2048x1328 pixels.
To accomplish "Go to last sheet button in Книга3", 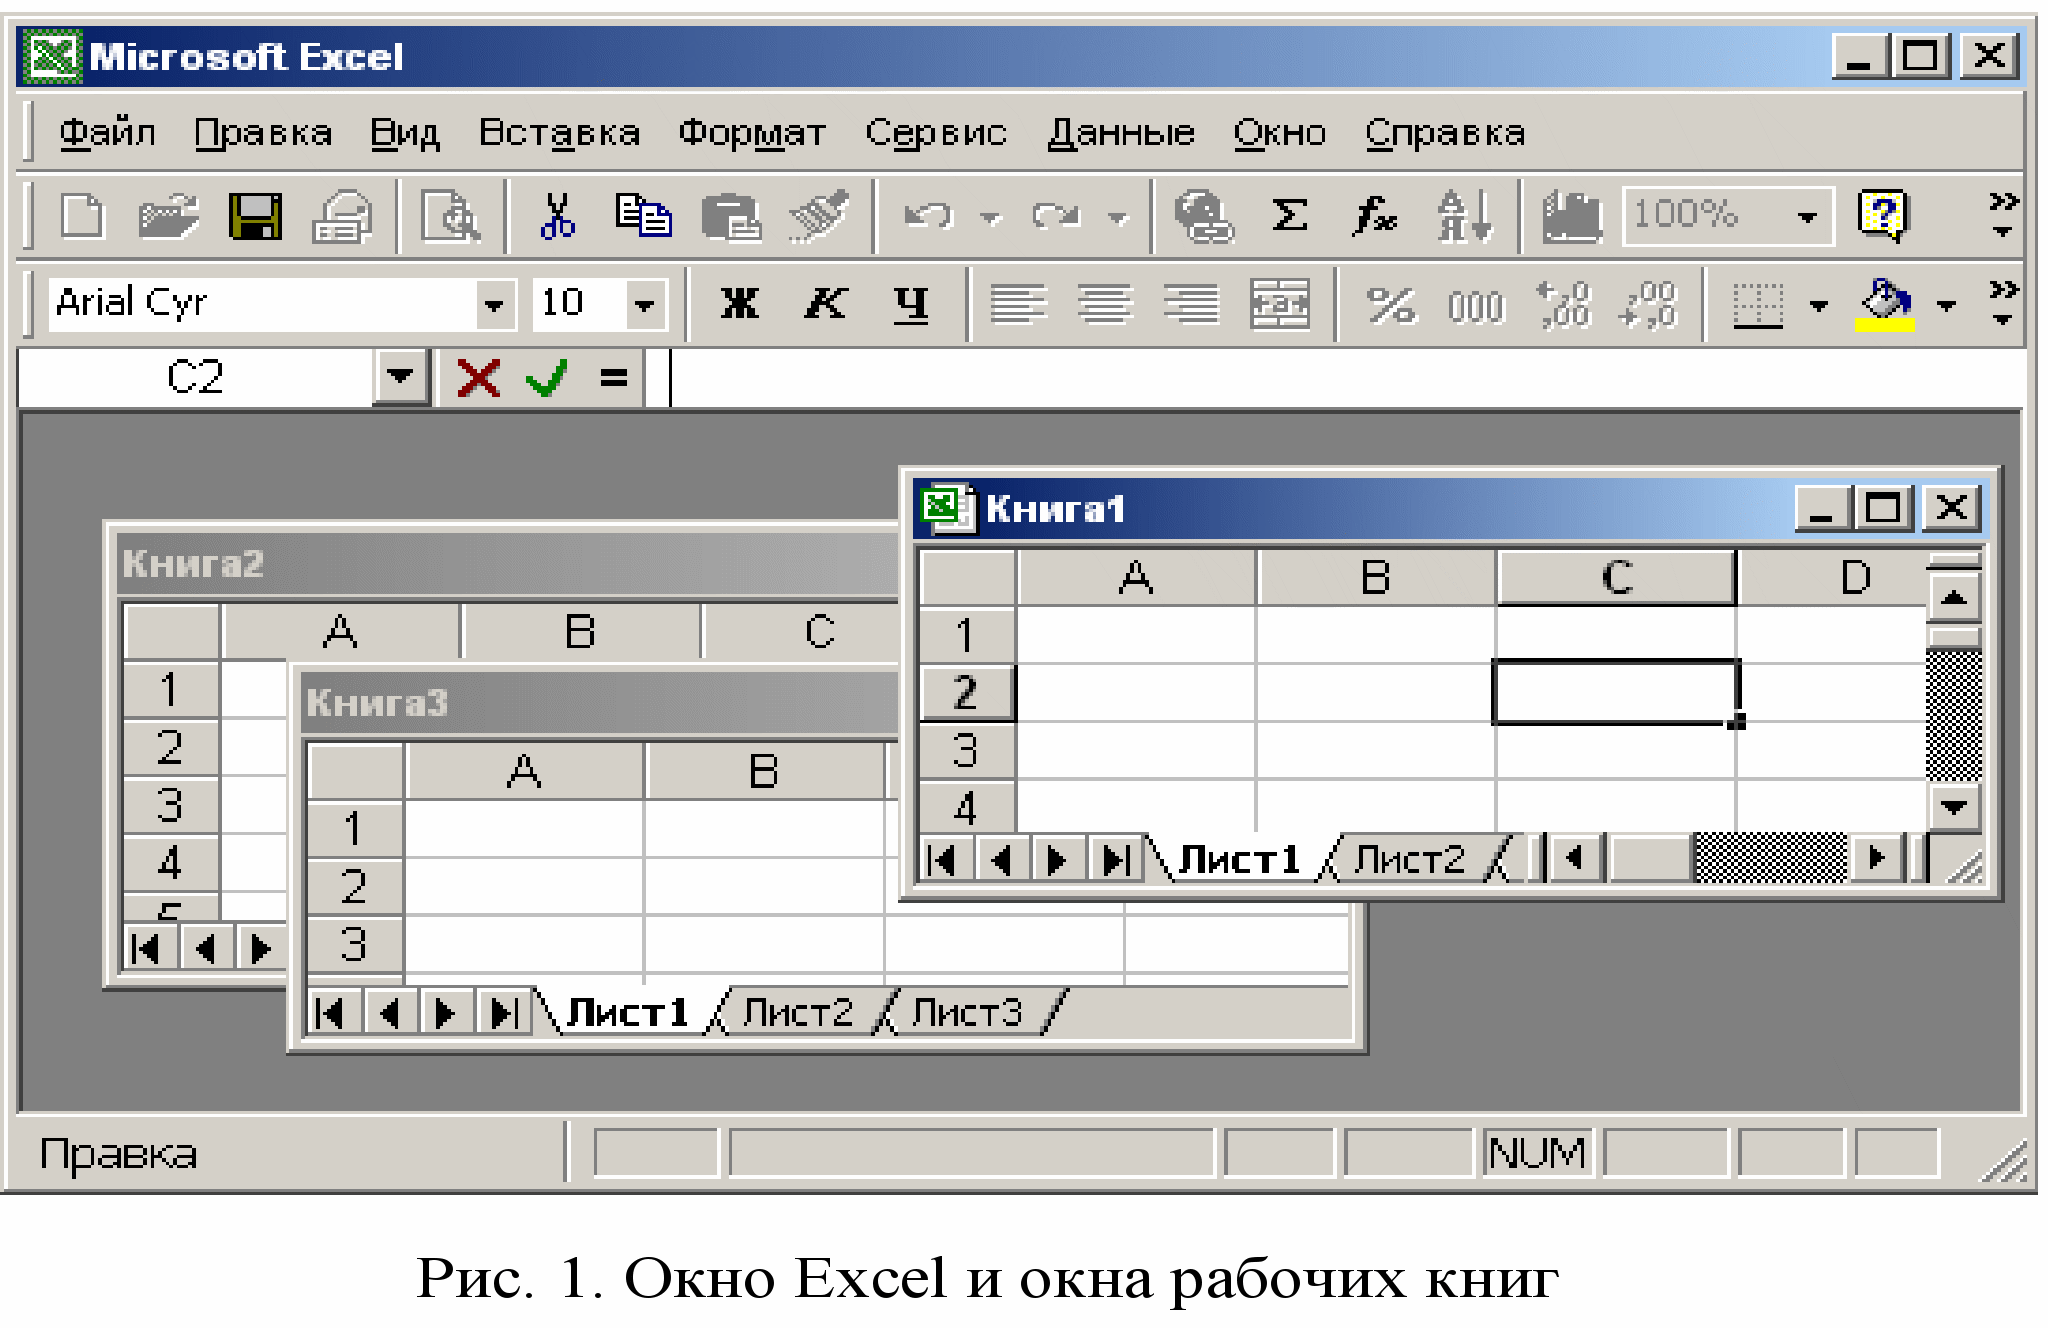I will pyautogui.click(x=504, y=1013).
